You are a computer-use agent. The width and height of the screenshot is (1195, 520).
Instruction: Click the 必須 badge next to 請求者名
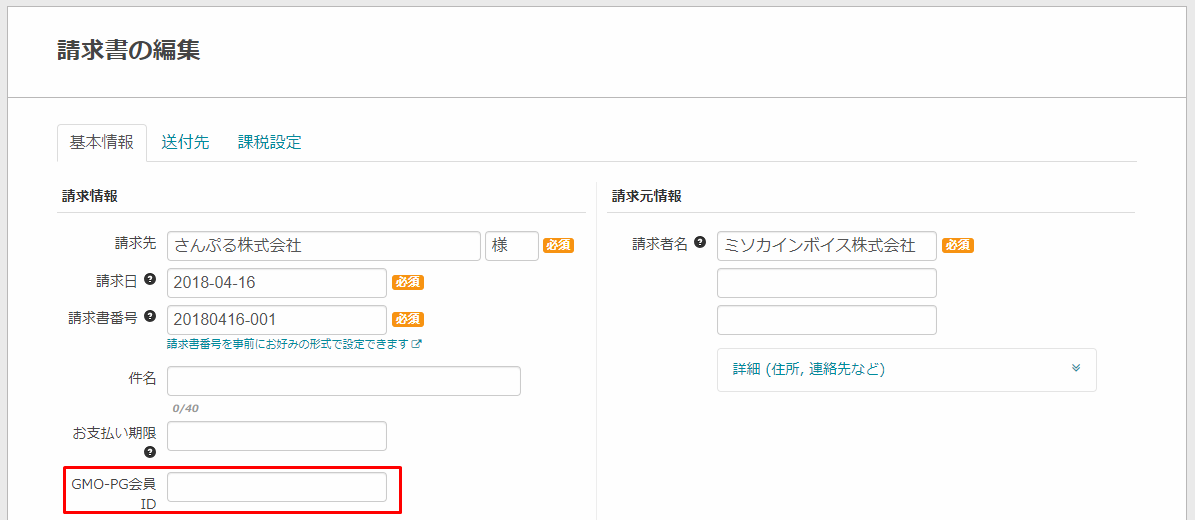958,246
